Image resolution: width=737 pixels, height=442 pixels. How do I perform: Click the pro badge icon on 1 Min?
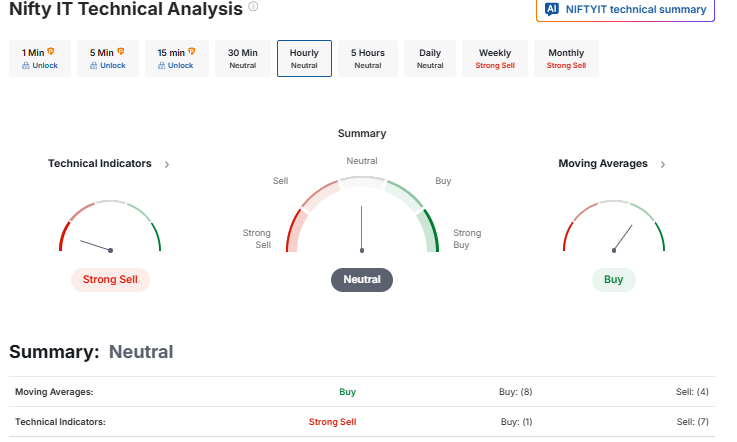(51, 51)
